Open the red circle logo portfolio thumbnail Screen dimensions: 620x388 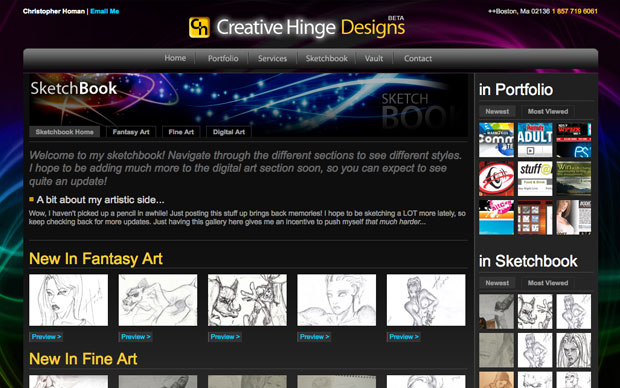[x=496, y=179]
